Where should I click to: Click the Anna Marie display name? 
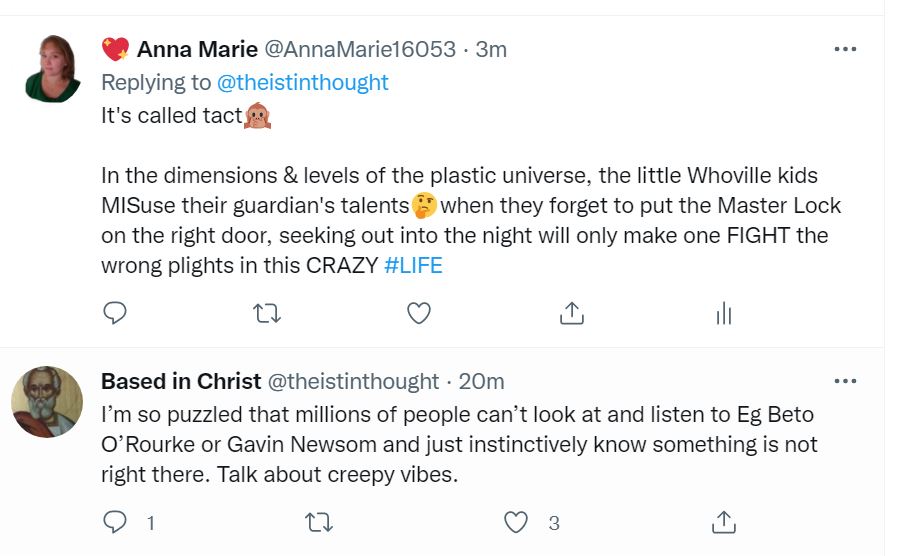195,49
